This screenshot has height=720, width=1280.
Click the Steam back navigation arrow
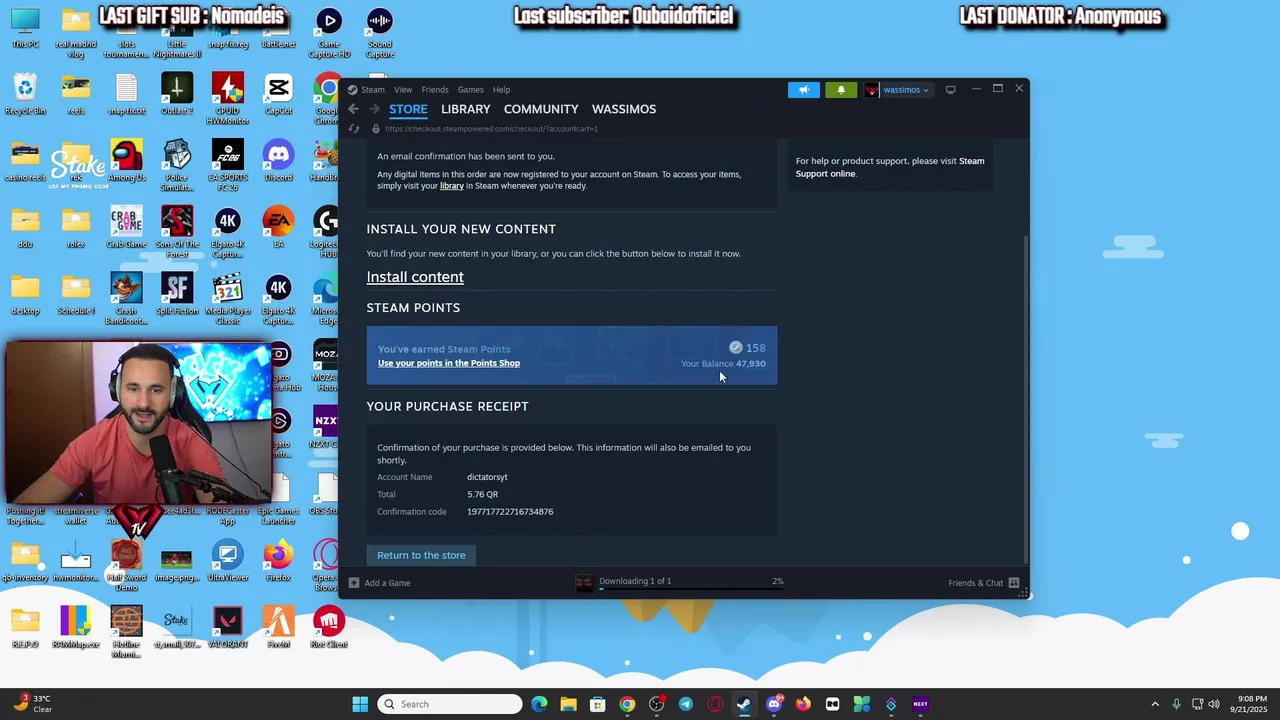coord(353,109)
